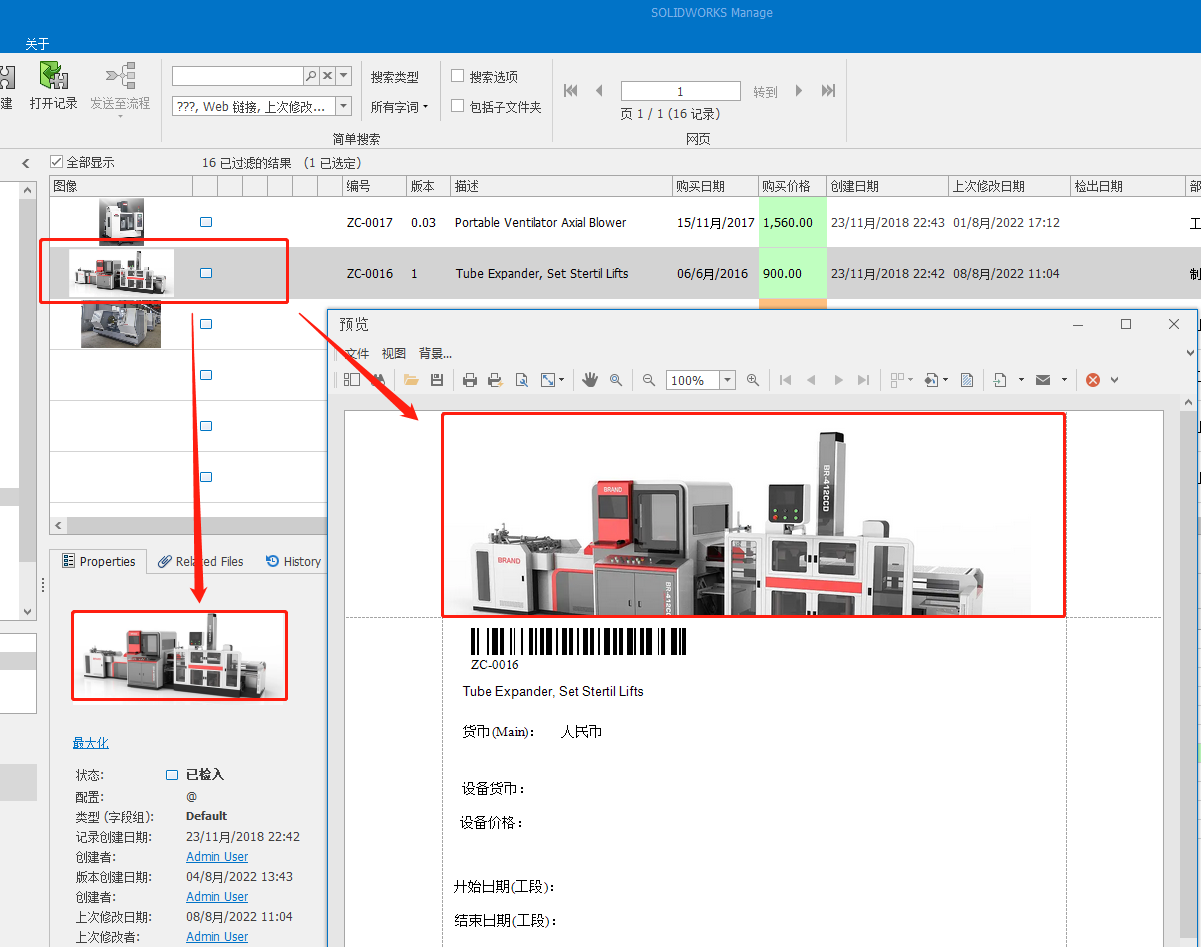Open the 文件 menu in preview window

pyautogui.click(x=357, y=353)
